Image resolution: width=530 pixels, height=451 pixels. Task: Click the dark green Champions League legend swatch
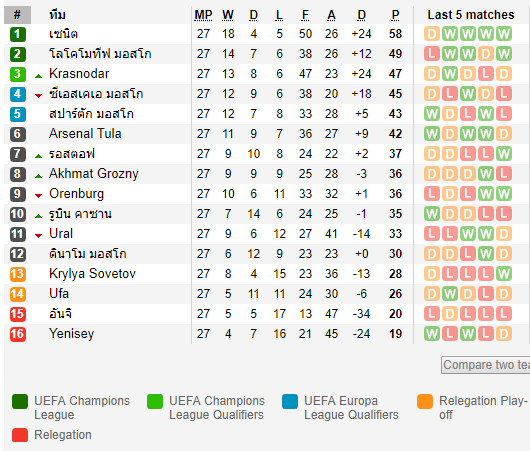(20, 402)
